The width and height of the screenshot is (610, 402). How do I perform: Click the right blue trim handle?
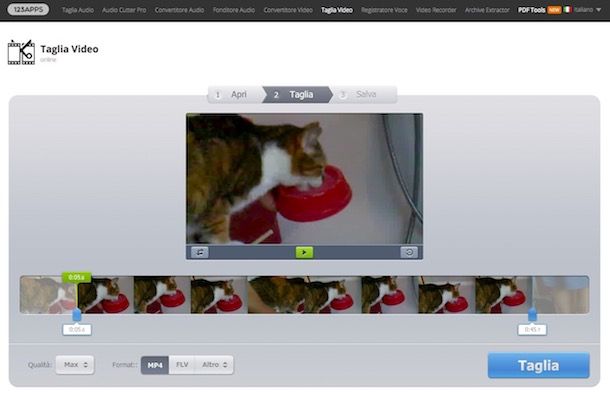532,314
